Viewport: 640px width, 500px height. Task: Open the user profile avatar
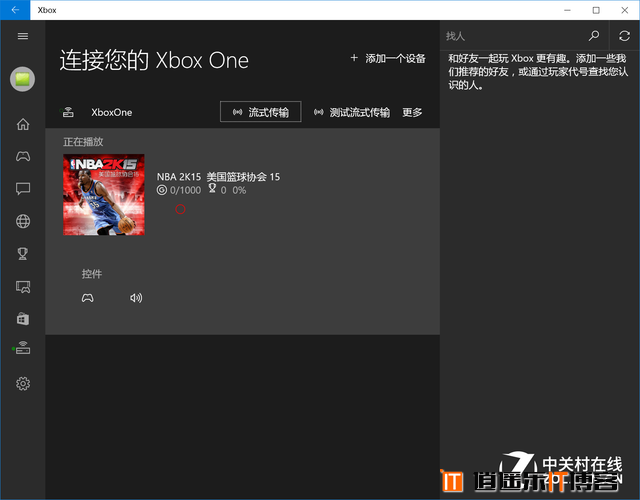22,79
